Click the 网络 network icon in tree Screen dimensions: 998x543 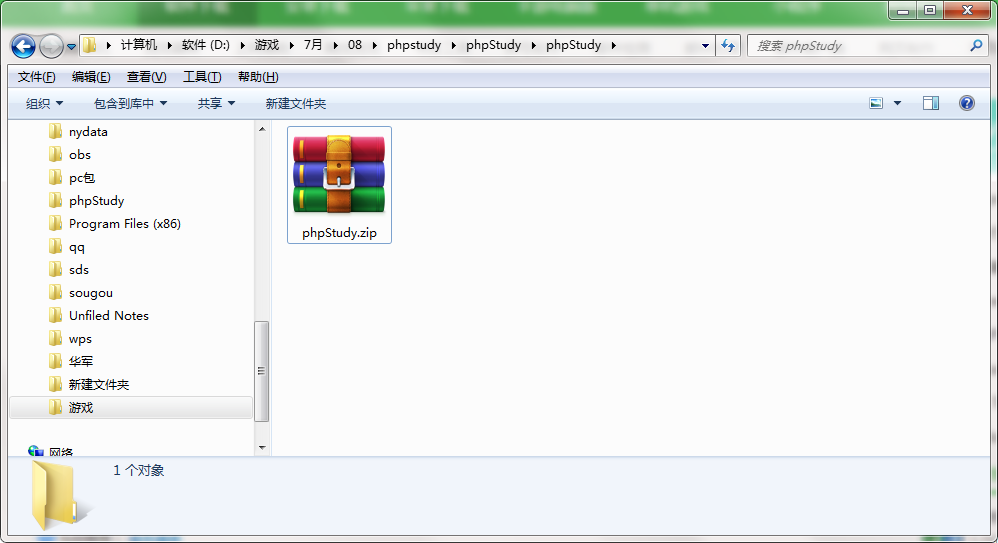coord(36,451)
